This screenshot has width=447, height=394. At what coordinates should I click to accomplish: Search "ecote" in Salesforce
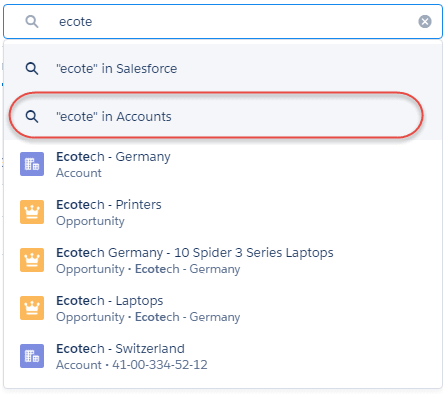223,69
